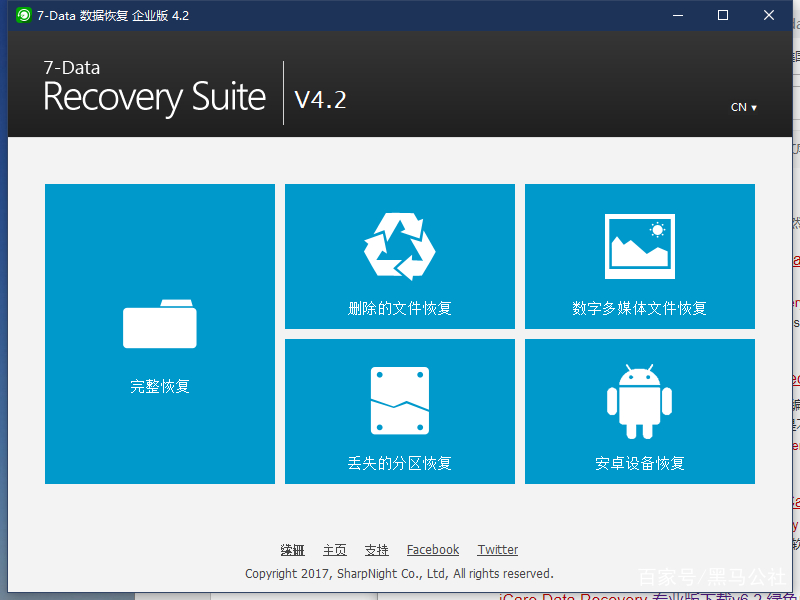Image resolution: width=800 pixels, height=600 pixels.
Task: Open the 支持 support link
Action: (x=377, y=550)
